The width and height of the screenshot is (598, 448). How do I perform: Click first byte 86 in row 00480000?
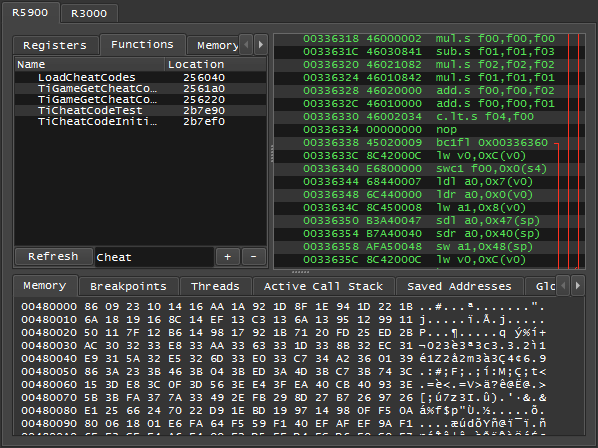[91, 307]
